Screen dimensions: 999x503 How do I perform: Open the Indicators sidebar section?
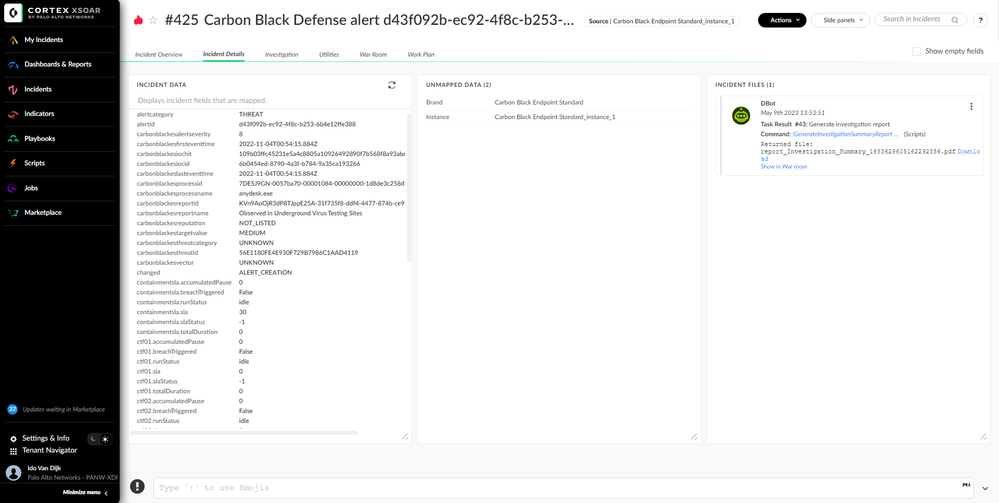pos(39,114)
